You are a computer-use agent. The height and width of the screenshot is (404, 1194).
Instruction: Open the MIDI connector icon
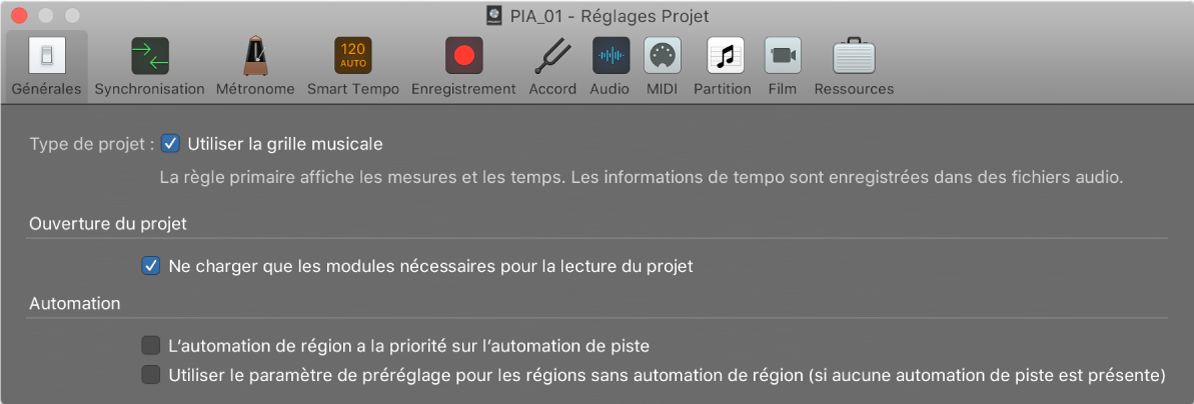[x=662, y=56]
